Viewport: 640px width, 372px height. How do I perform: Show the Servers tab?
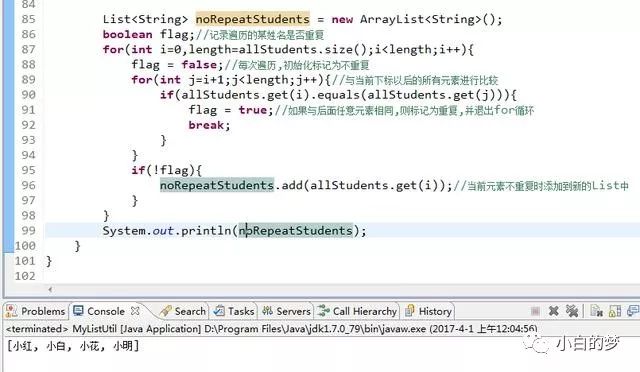(x=286, y=311)
